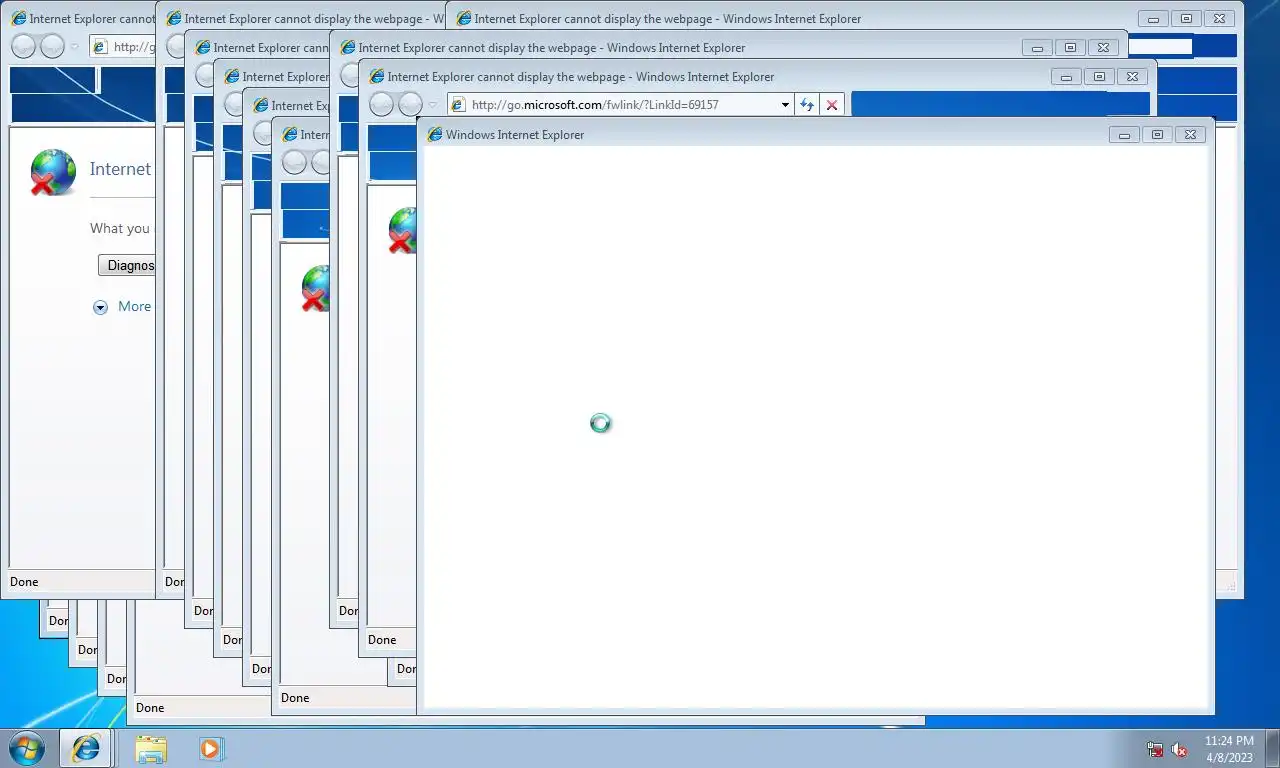Open recent pages dropdown in the Diagnose window
Screen dimensions: 1280x768
75,46
